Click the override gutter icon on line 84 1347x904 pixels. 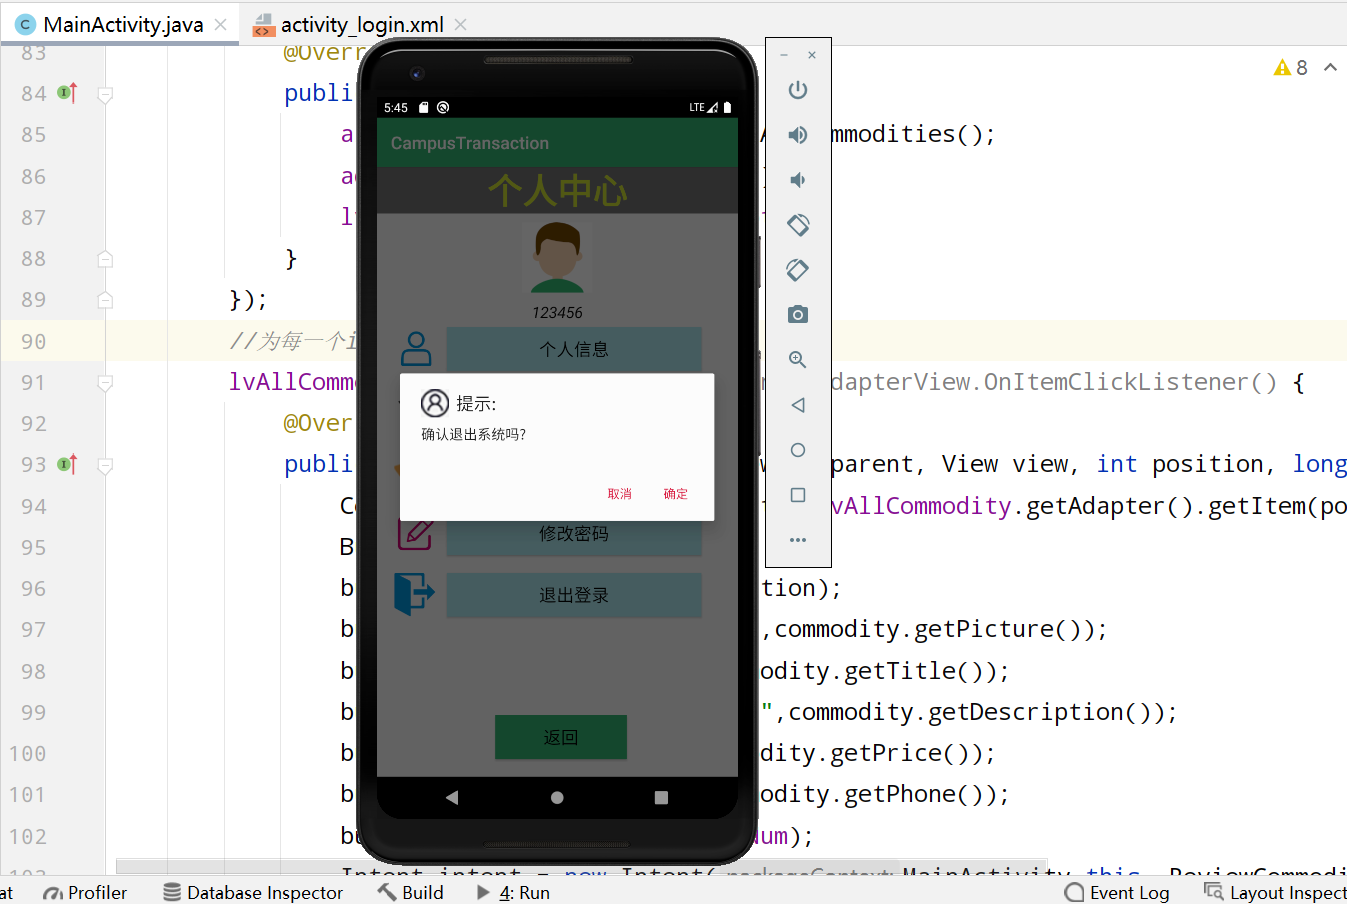67,93
